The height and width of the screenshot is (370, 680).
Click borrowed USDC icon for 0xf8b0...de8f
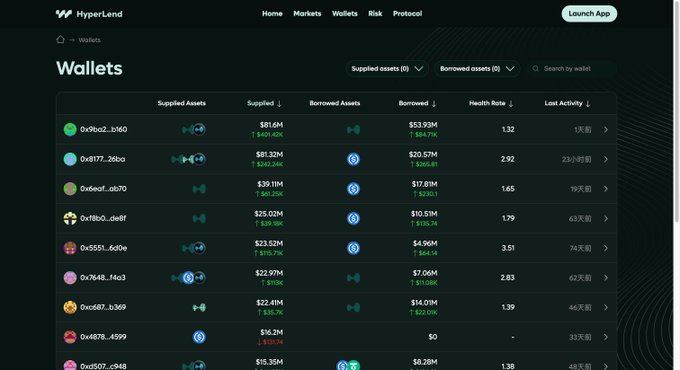click(x=353, y=218)
